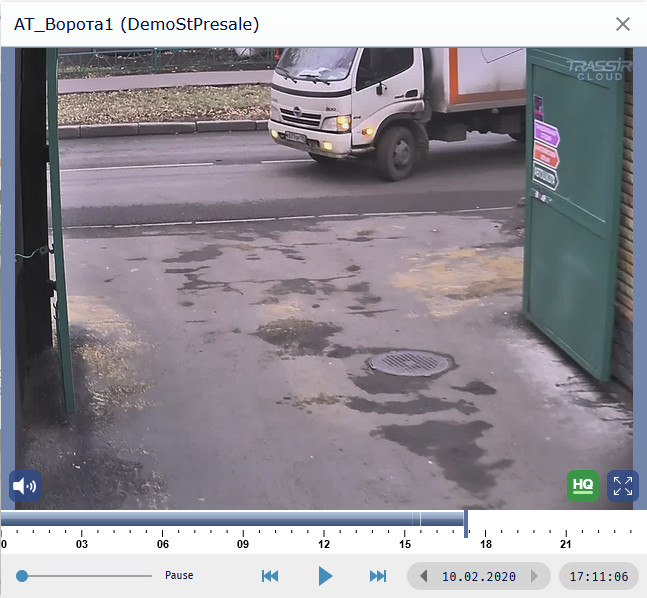Viewport: 647px width, 598px height.
Task: Seek to 15 o'clock on the timeline
Action: (405, 534)
